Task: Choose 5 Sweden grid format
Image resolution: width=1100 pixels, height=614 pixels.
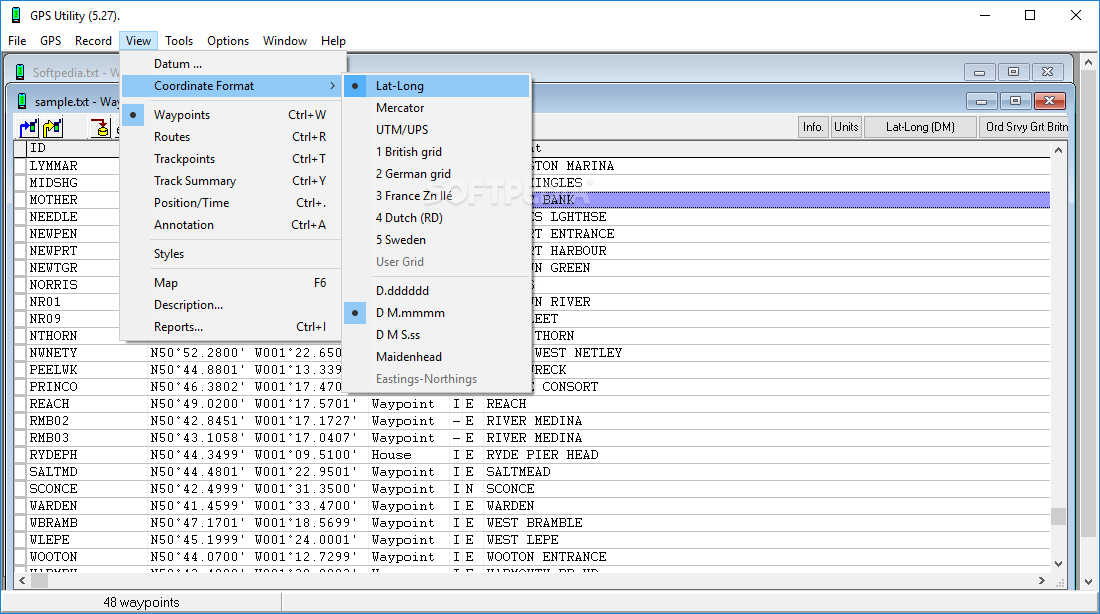Action: pyautogui.click(x=436, y=240)
